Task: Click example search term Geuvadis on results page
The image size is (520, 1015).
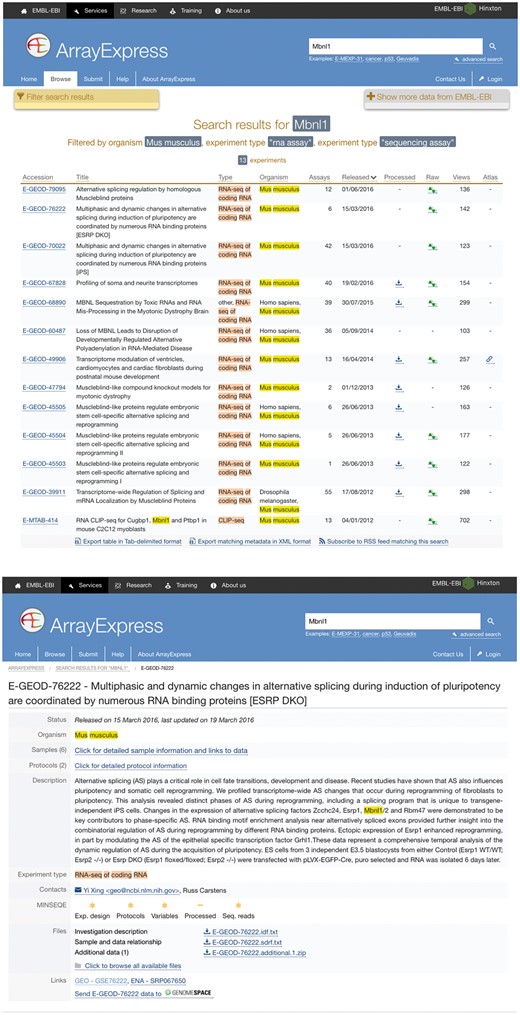Action: (x=409, y=60)
